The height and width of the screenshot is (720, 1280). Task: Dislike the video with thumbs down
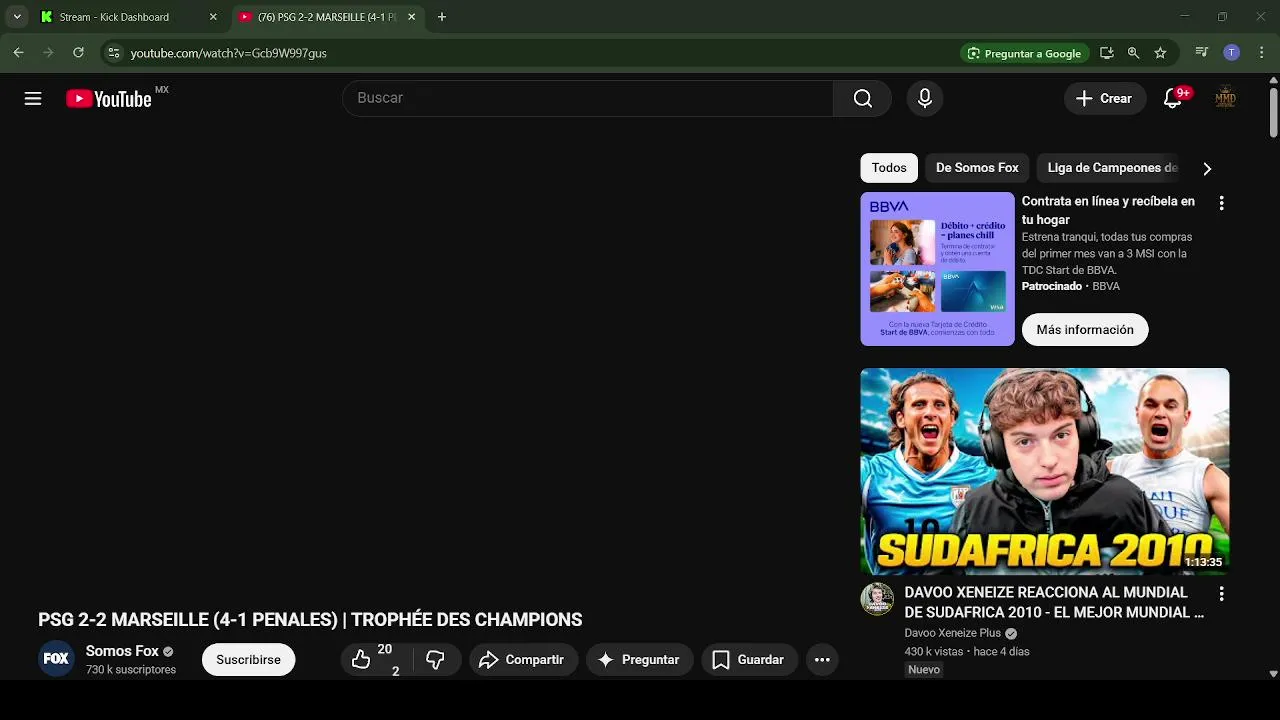(435, 660)
